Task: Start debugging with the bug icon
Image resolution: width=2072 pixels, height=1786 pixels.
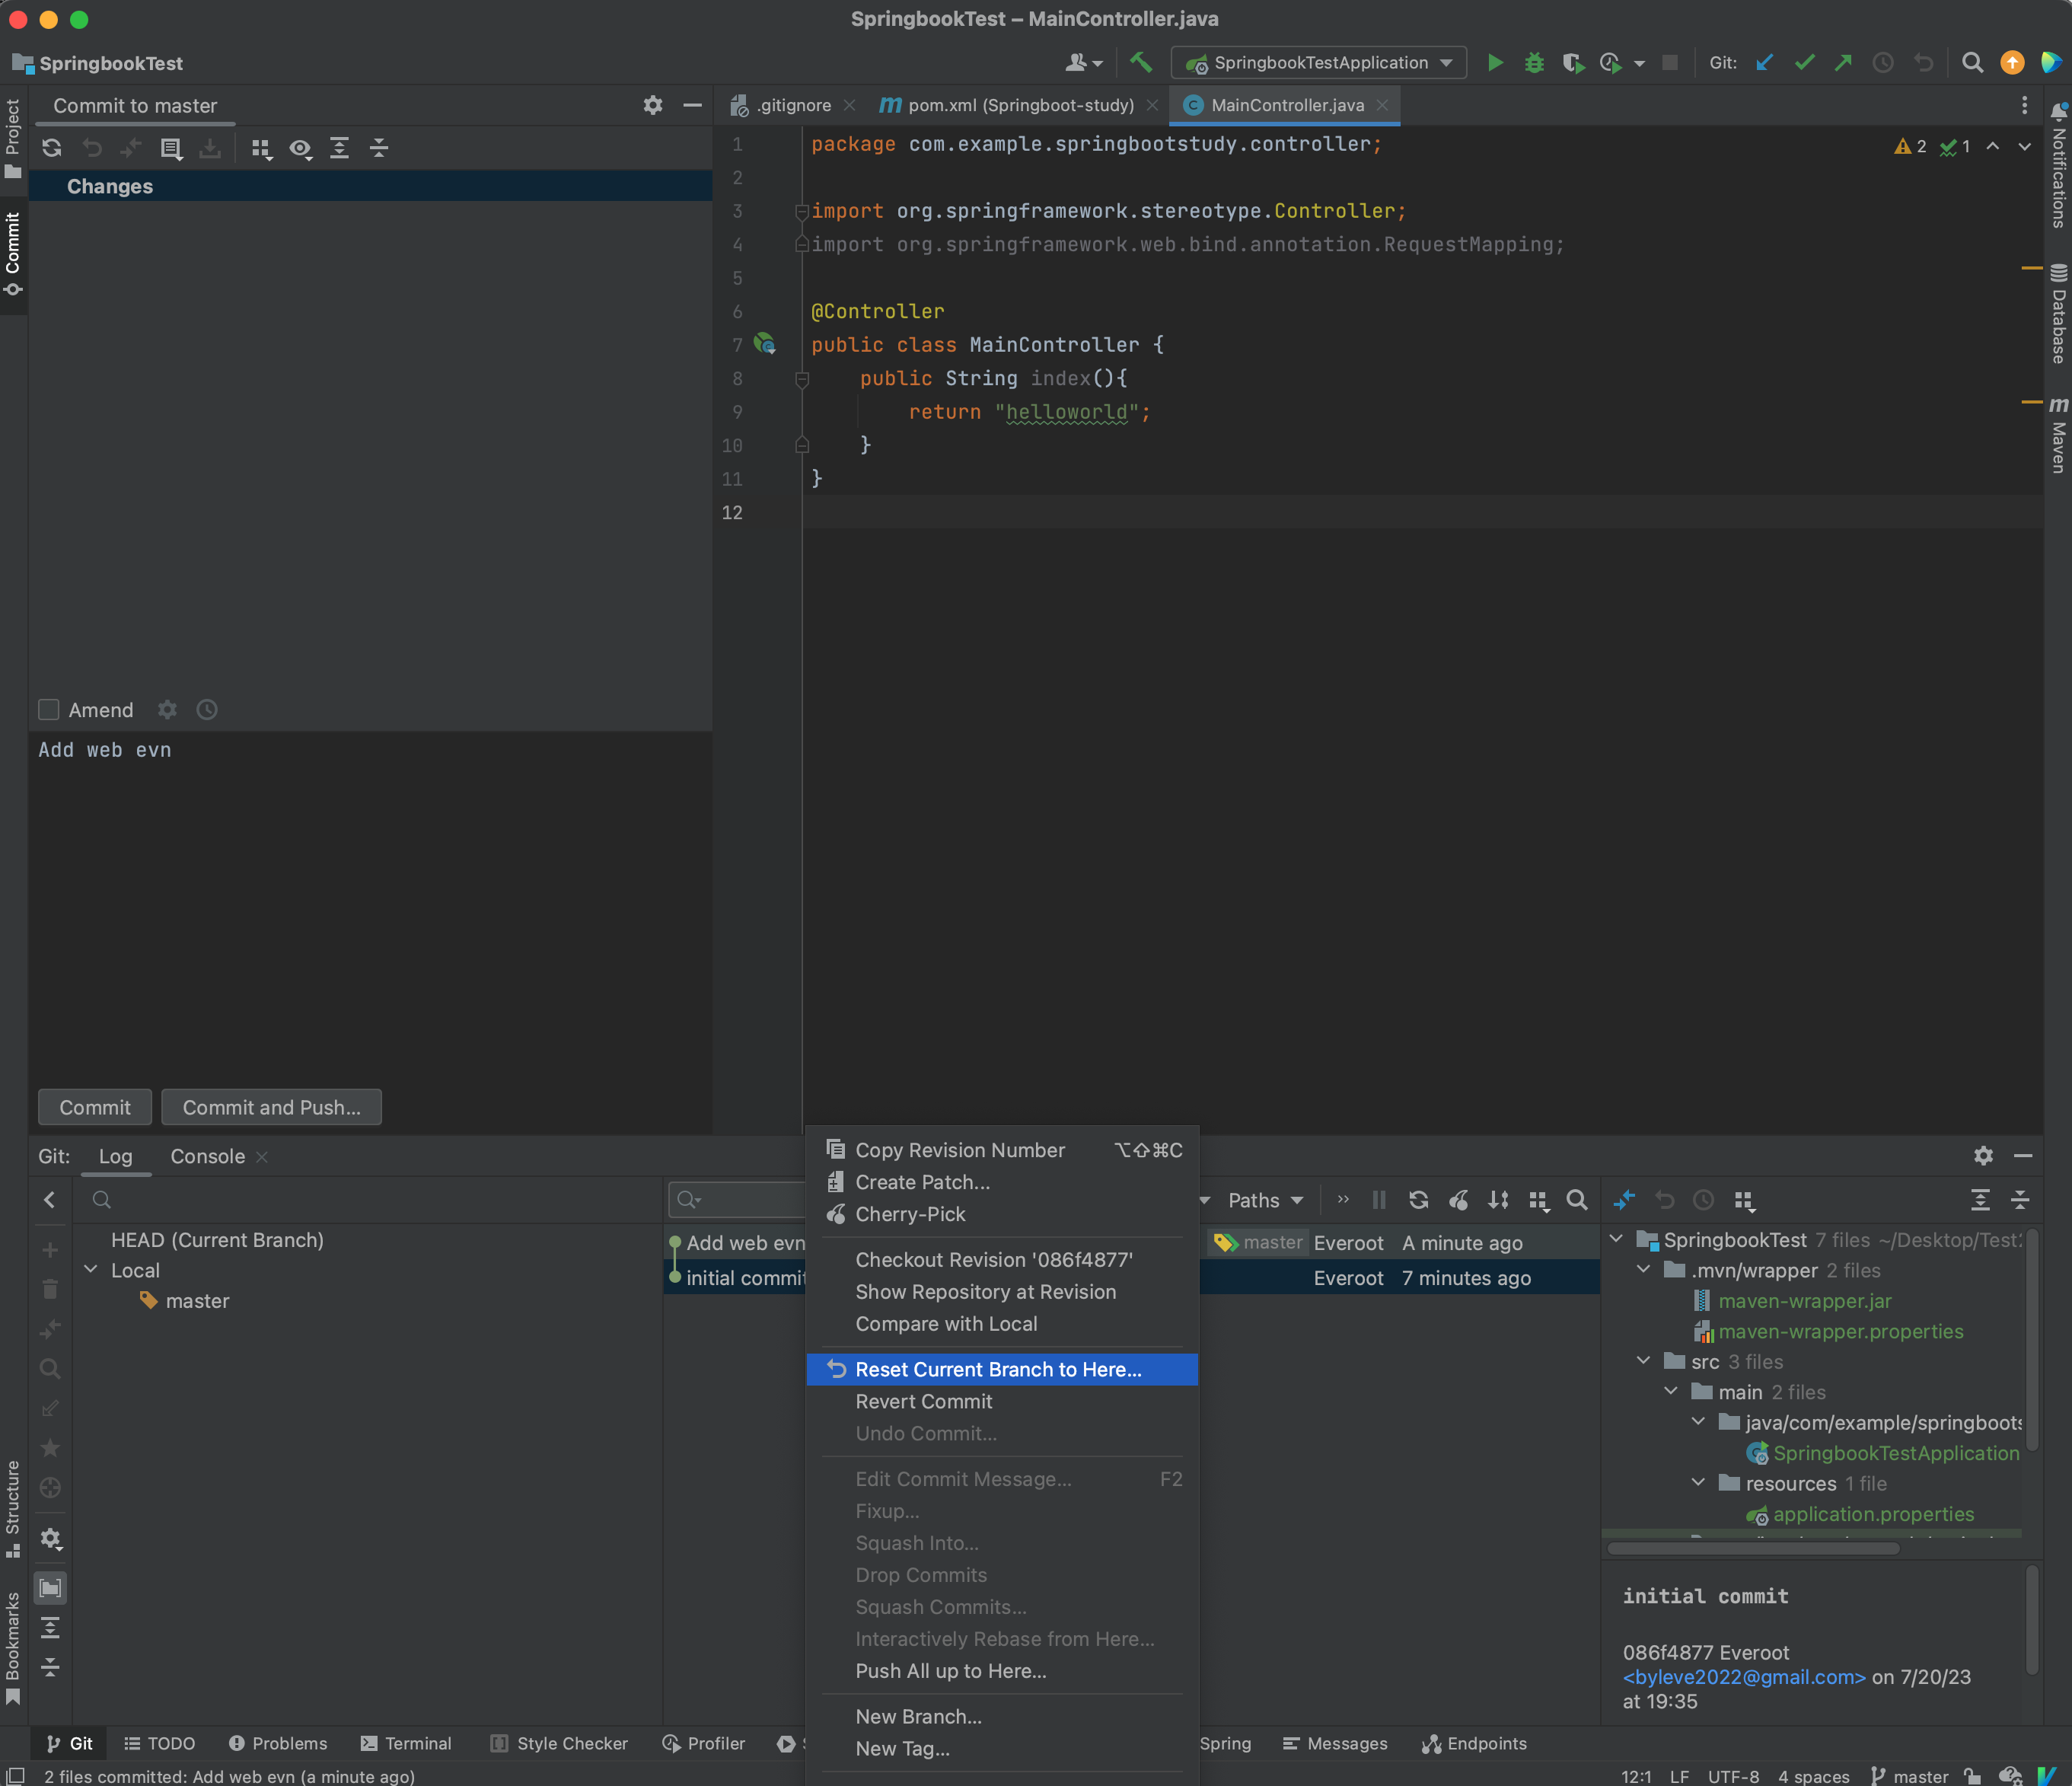Action: 1533,63
